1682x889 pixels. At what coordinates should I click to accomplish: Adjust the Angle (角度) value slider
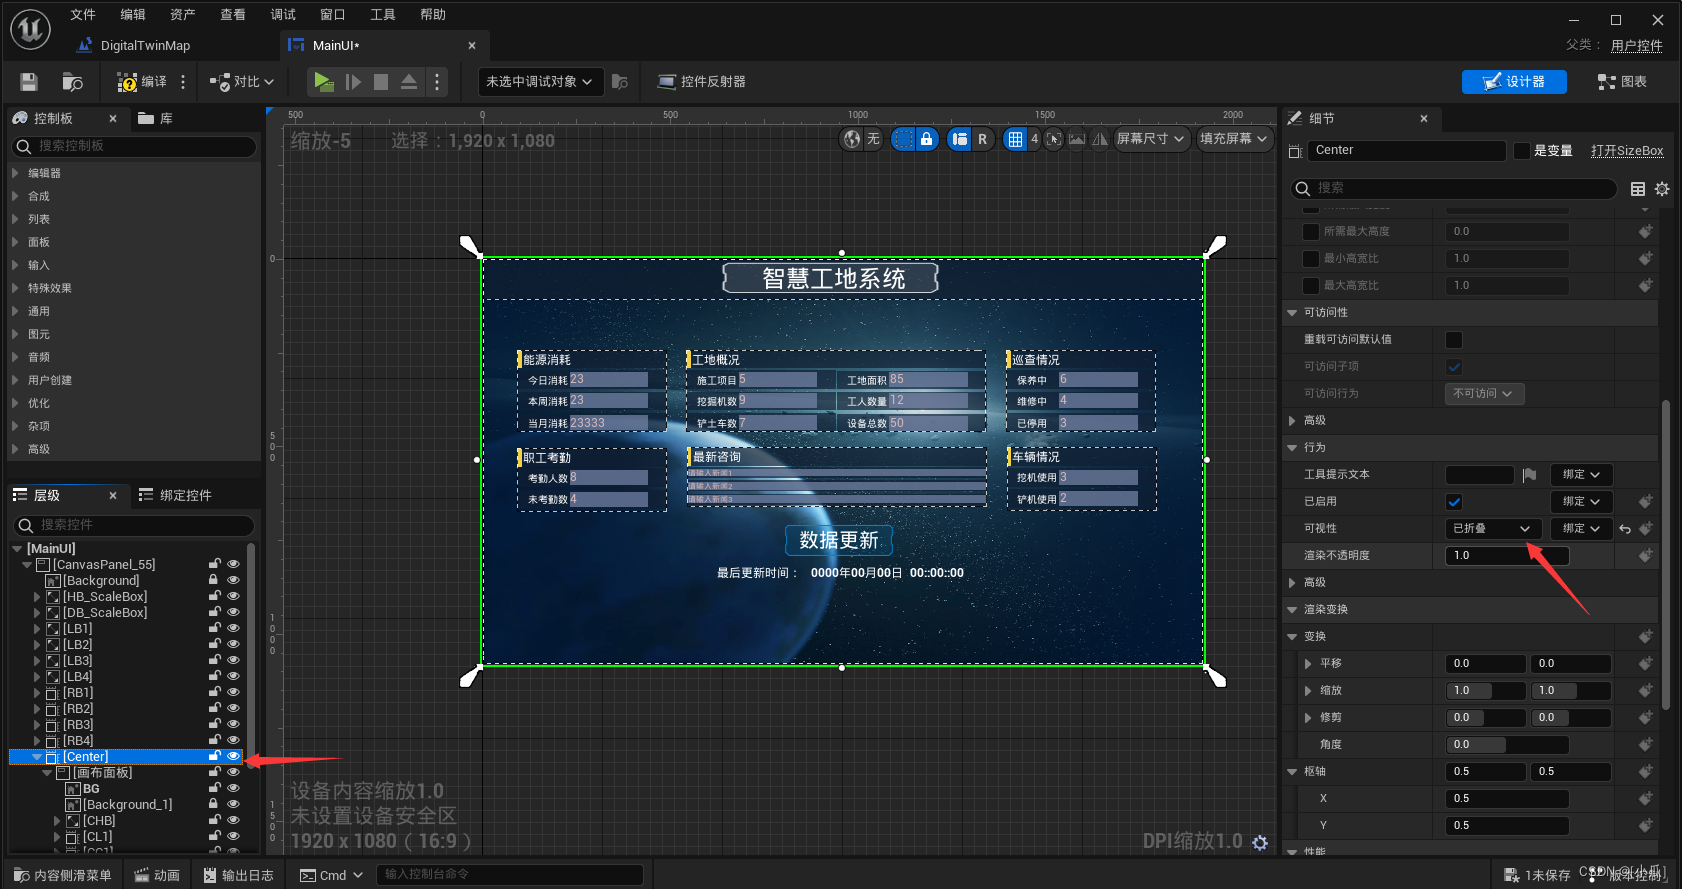(x=1507, y=745)
